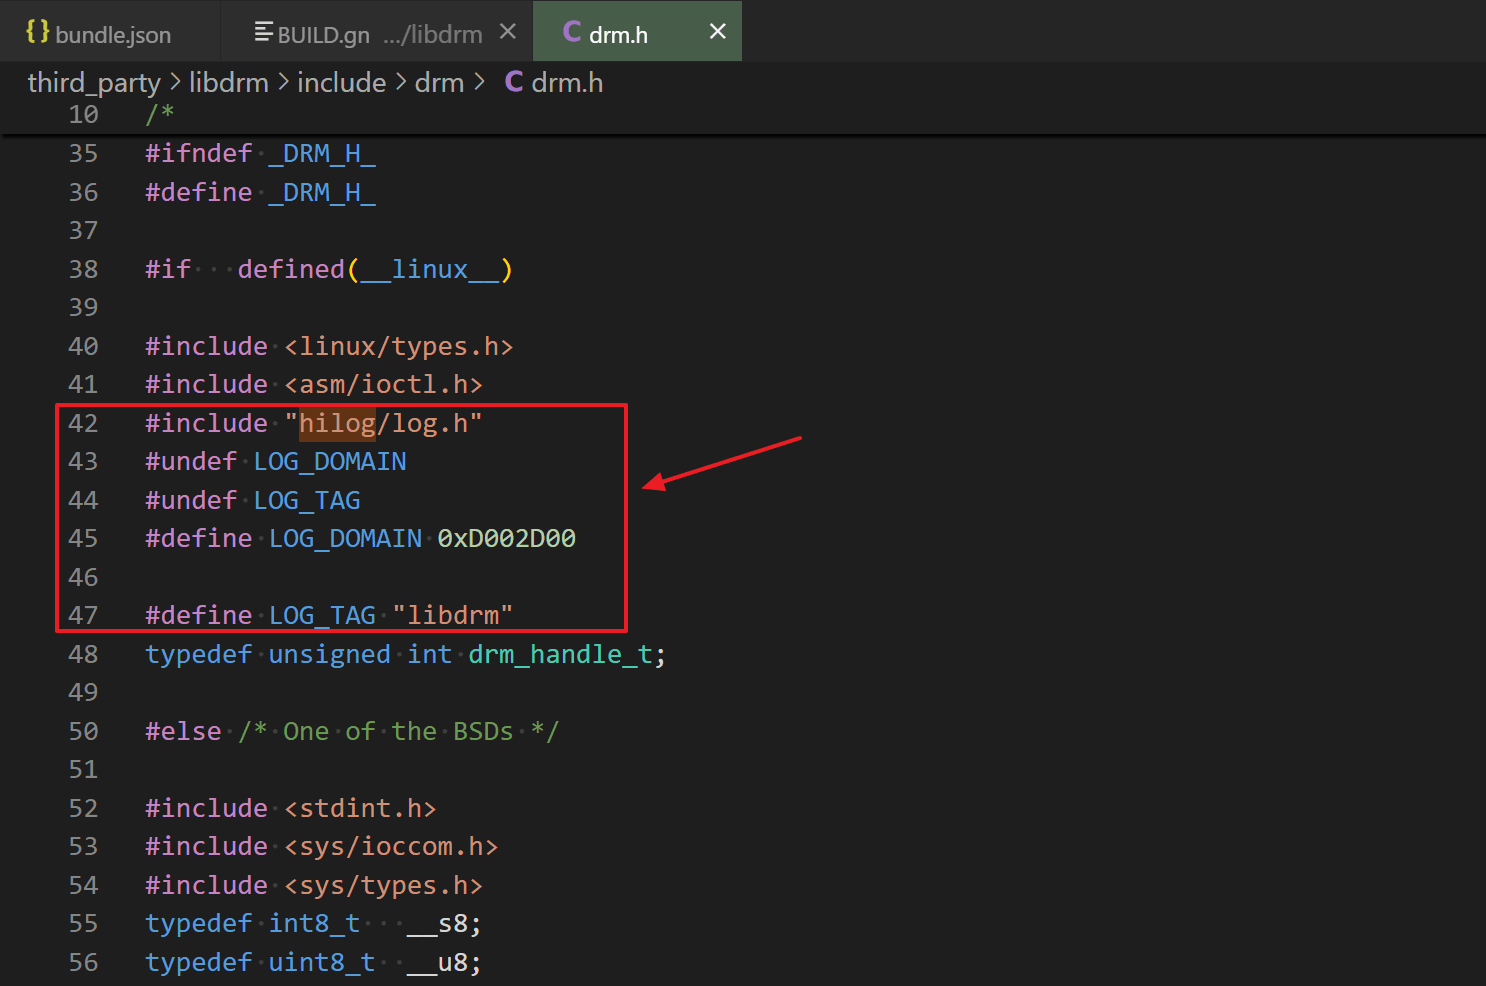Click the <asm/ioctl.h> include path

[x=383, y=385]
